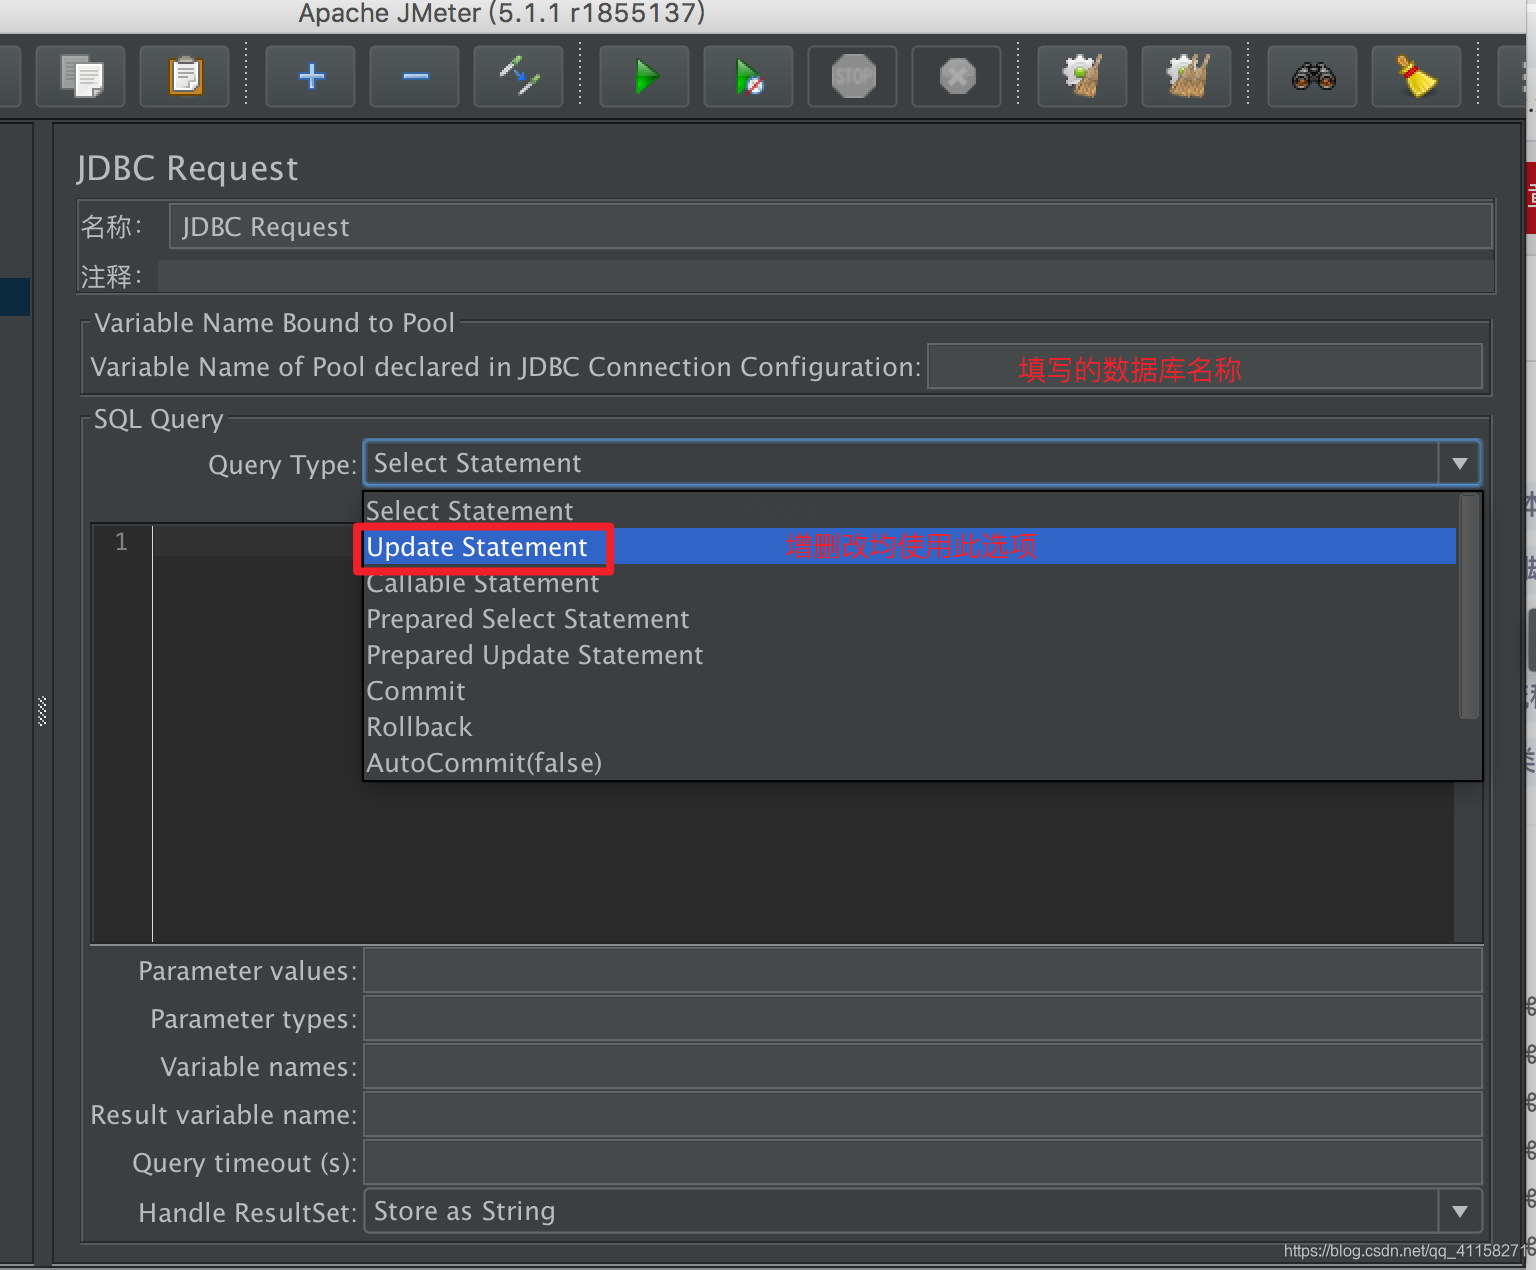Choose Update Statement option

pyautogui.click(x=909, y=546)
